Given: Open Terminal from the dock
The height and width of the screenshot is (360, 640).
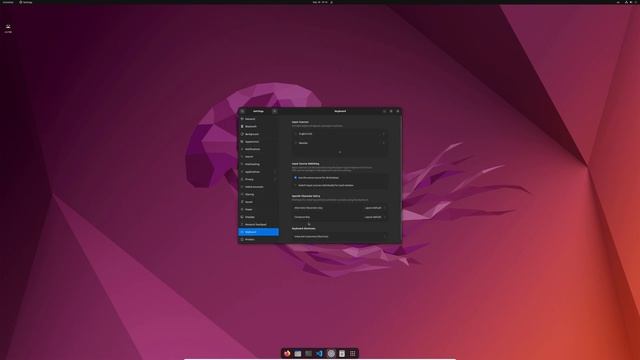Looking at the screenshot, I should pos(308,353).
